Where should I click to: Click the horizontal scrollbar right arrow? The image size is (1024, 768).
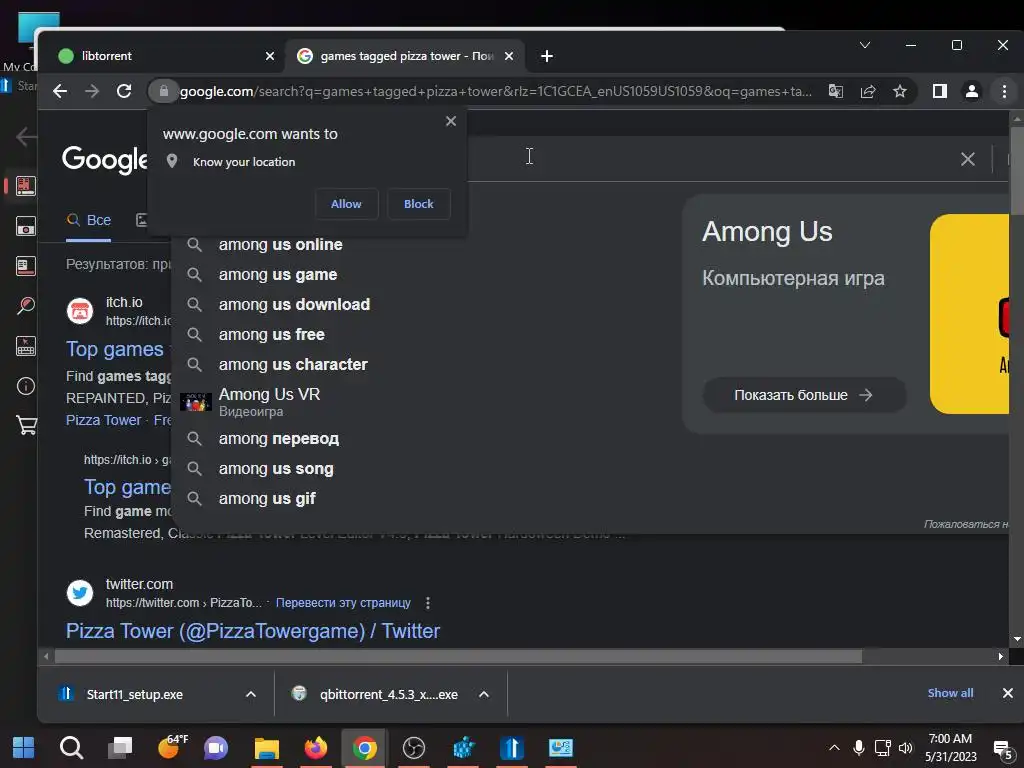click(1000, 656)
